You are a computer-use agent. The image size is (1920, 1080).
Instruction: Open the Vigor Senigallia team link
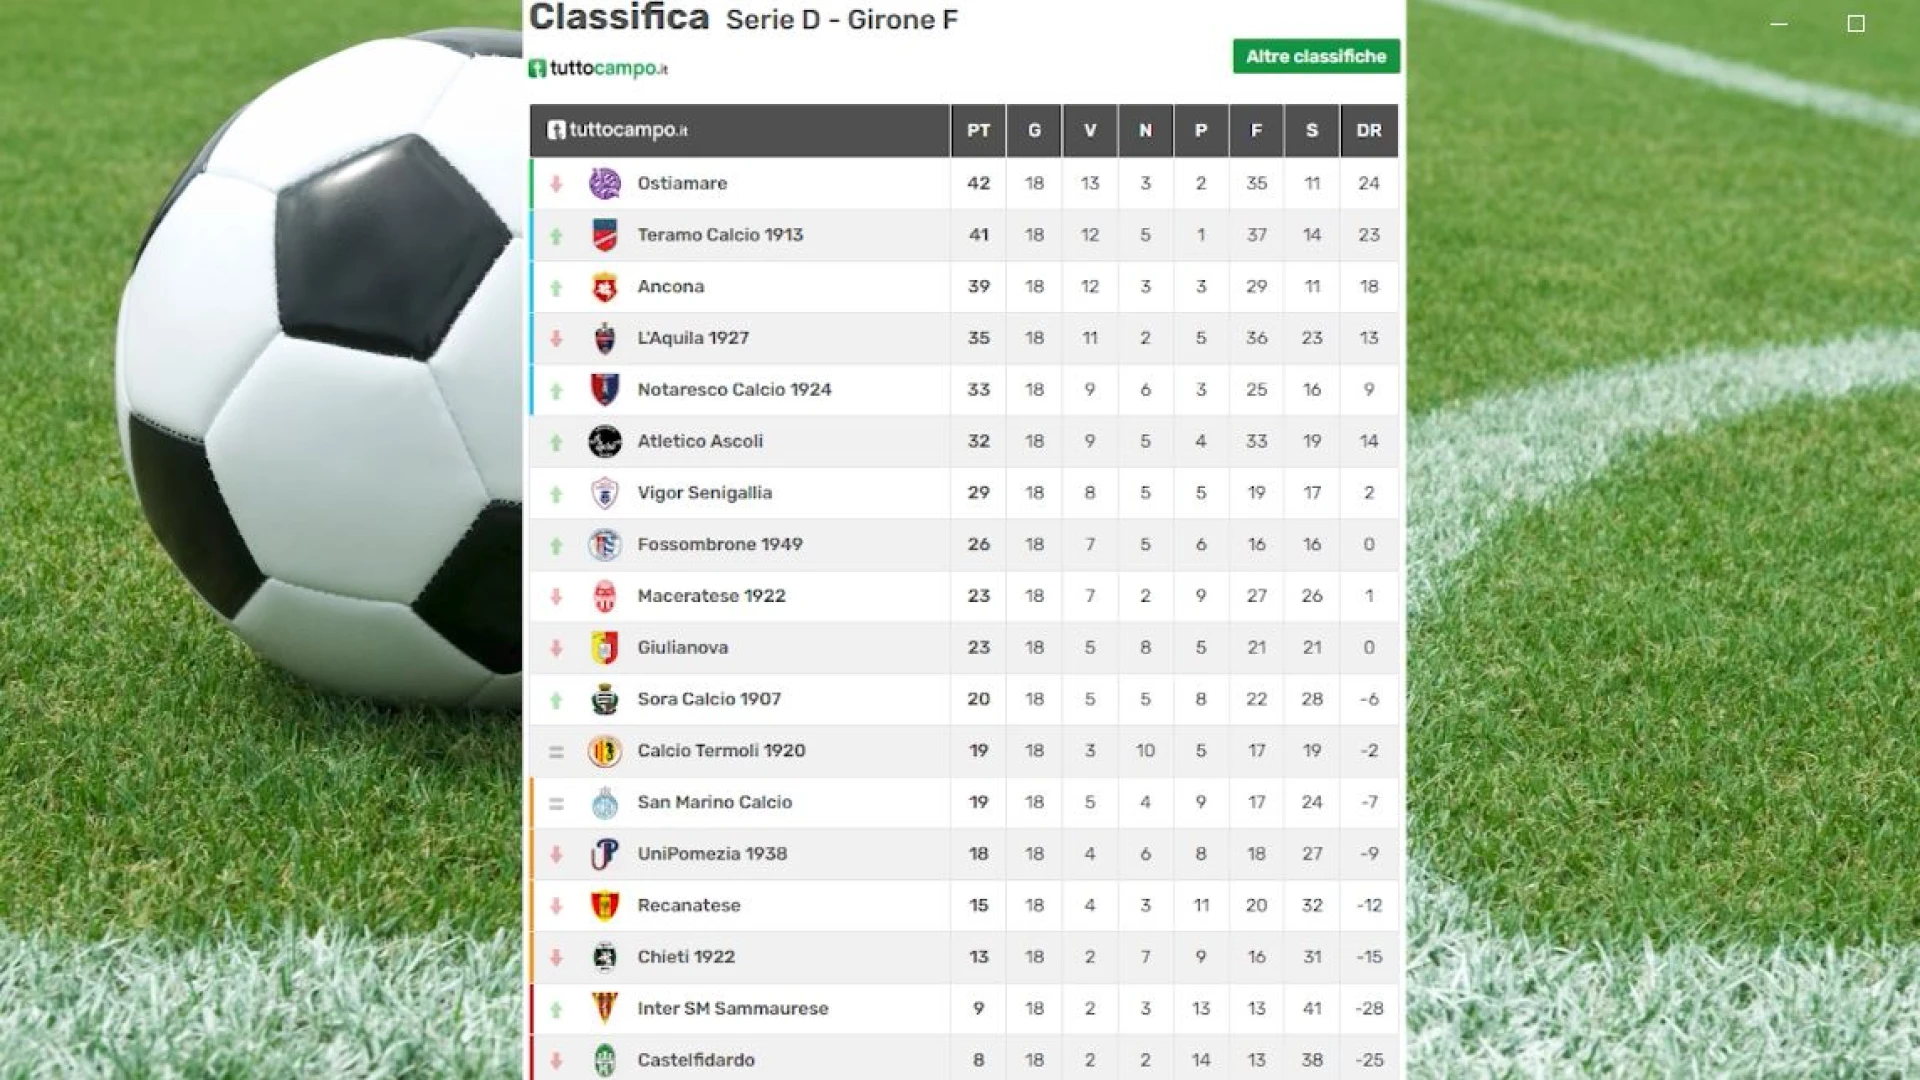click(x=704, y=493)
